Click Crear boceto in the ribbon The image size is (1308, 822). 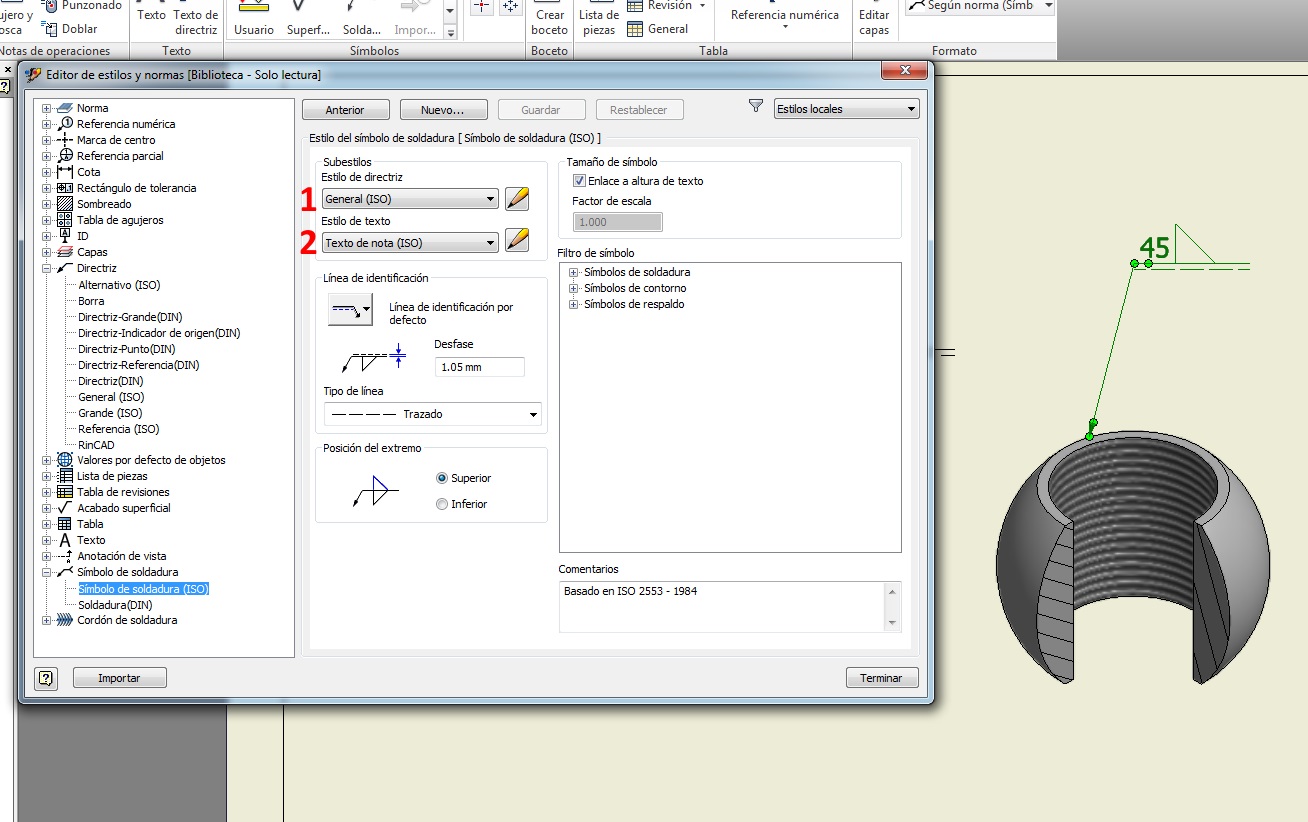click(x=549, y=19)
